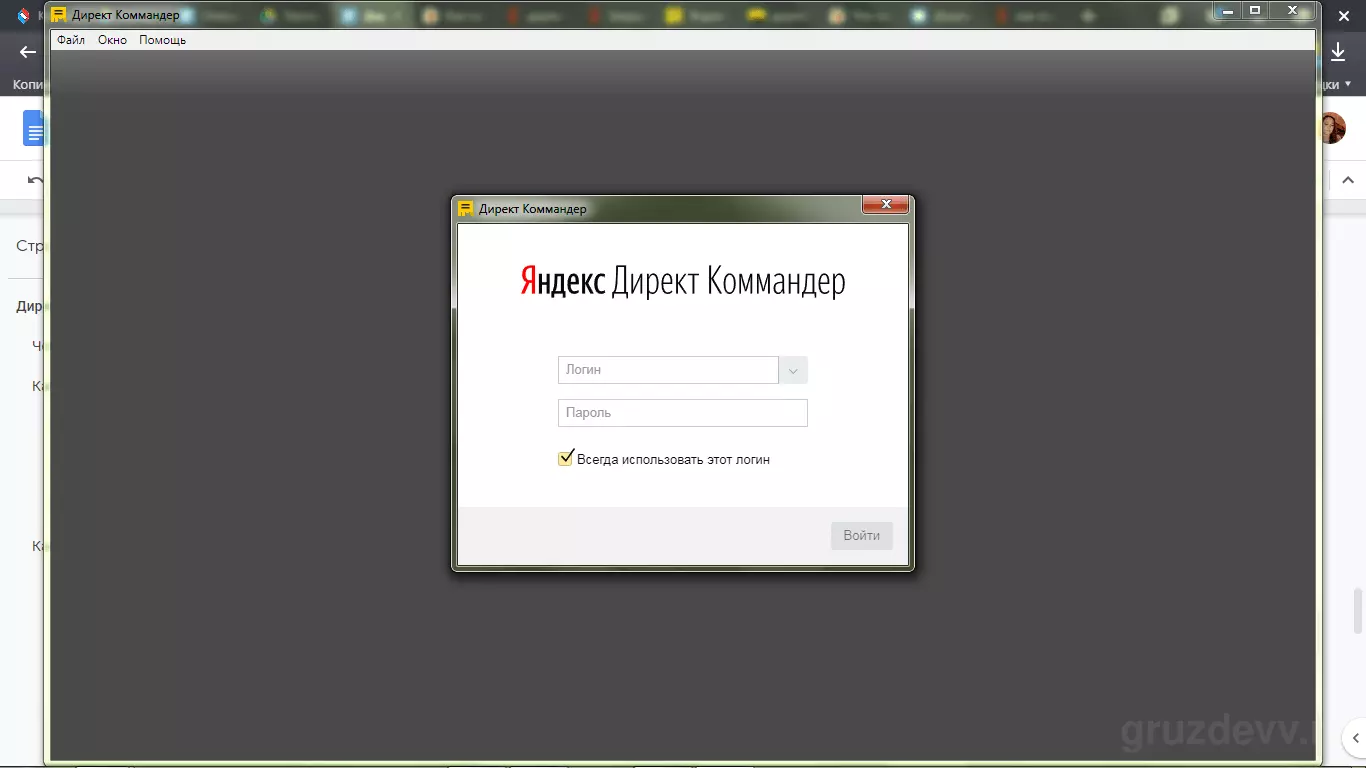Click the side panel arrow in Docs corner
1366x768 pixels.
click(x=1356, y=739)
